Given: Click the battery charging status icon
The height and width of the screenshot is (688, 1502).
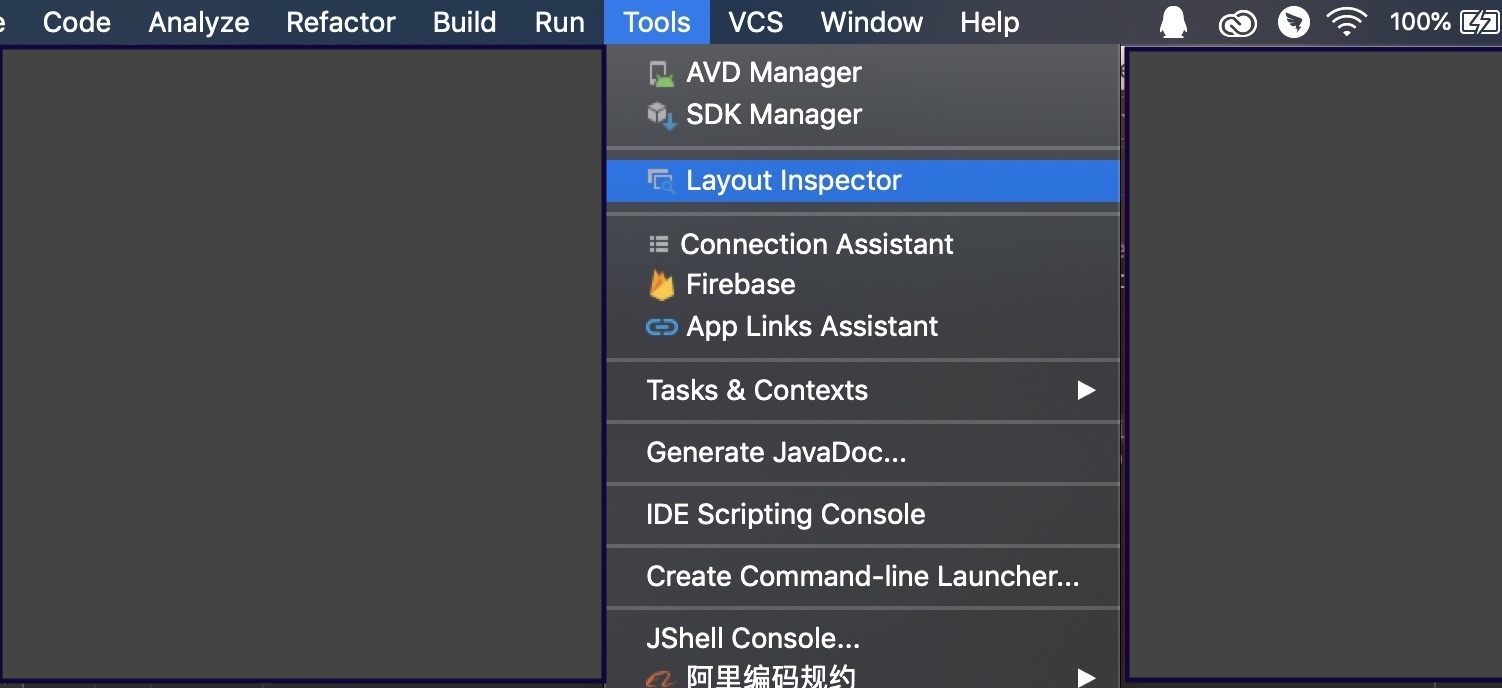Looking at the screenshot, I should click(1479, 22).
